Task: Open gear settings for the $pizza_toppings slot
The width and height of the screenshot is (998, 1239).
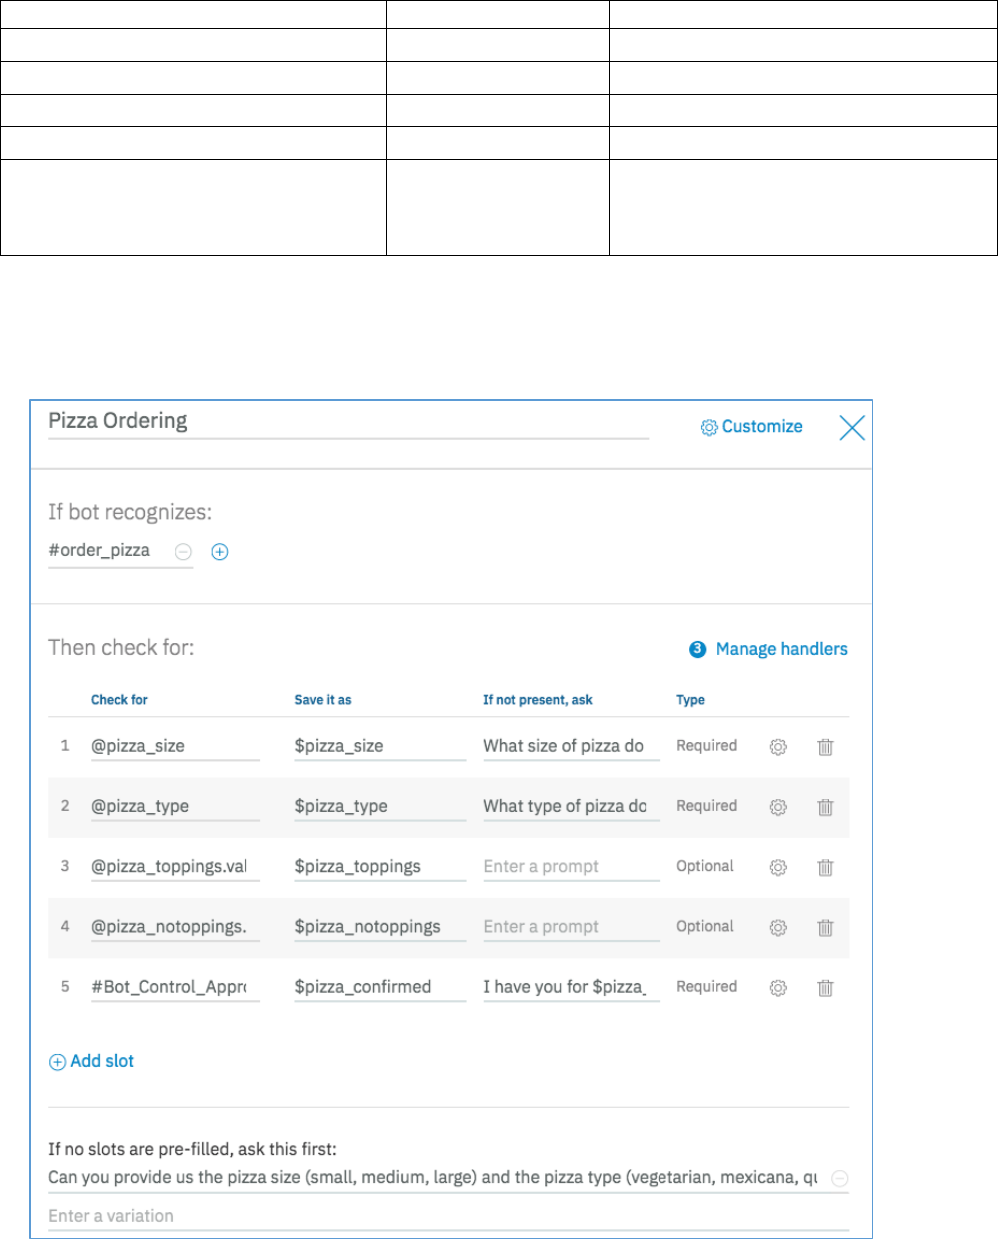Action: coord(778,867)
